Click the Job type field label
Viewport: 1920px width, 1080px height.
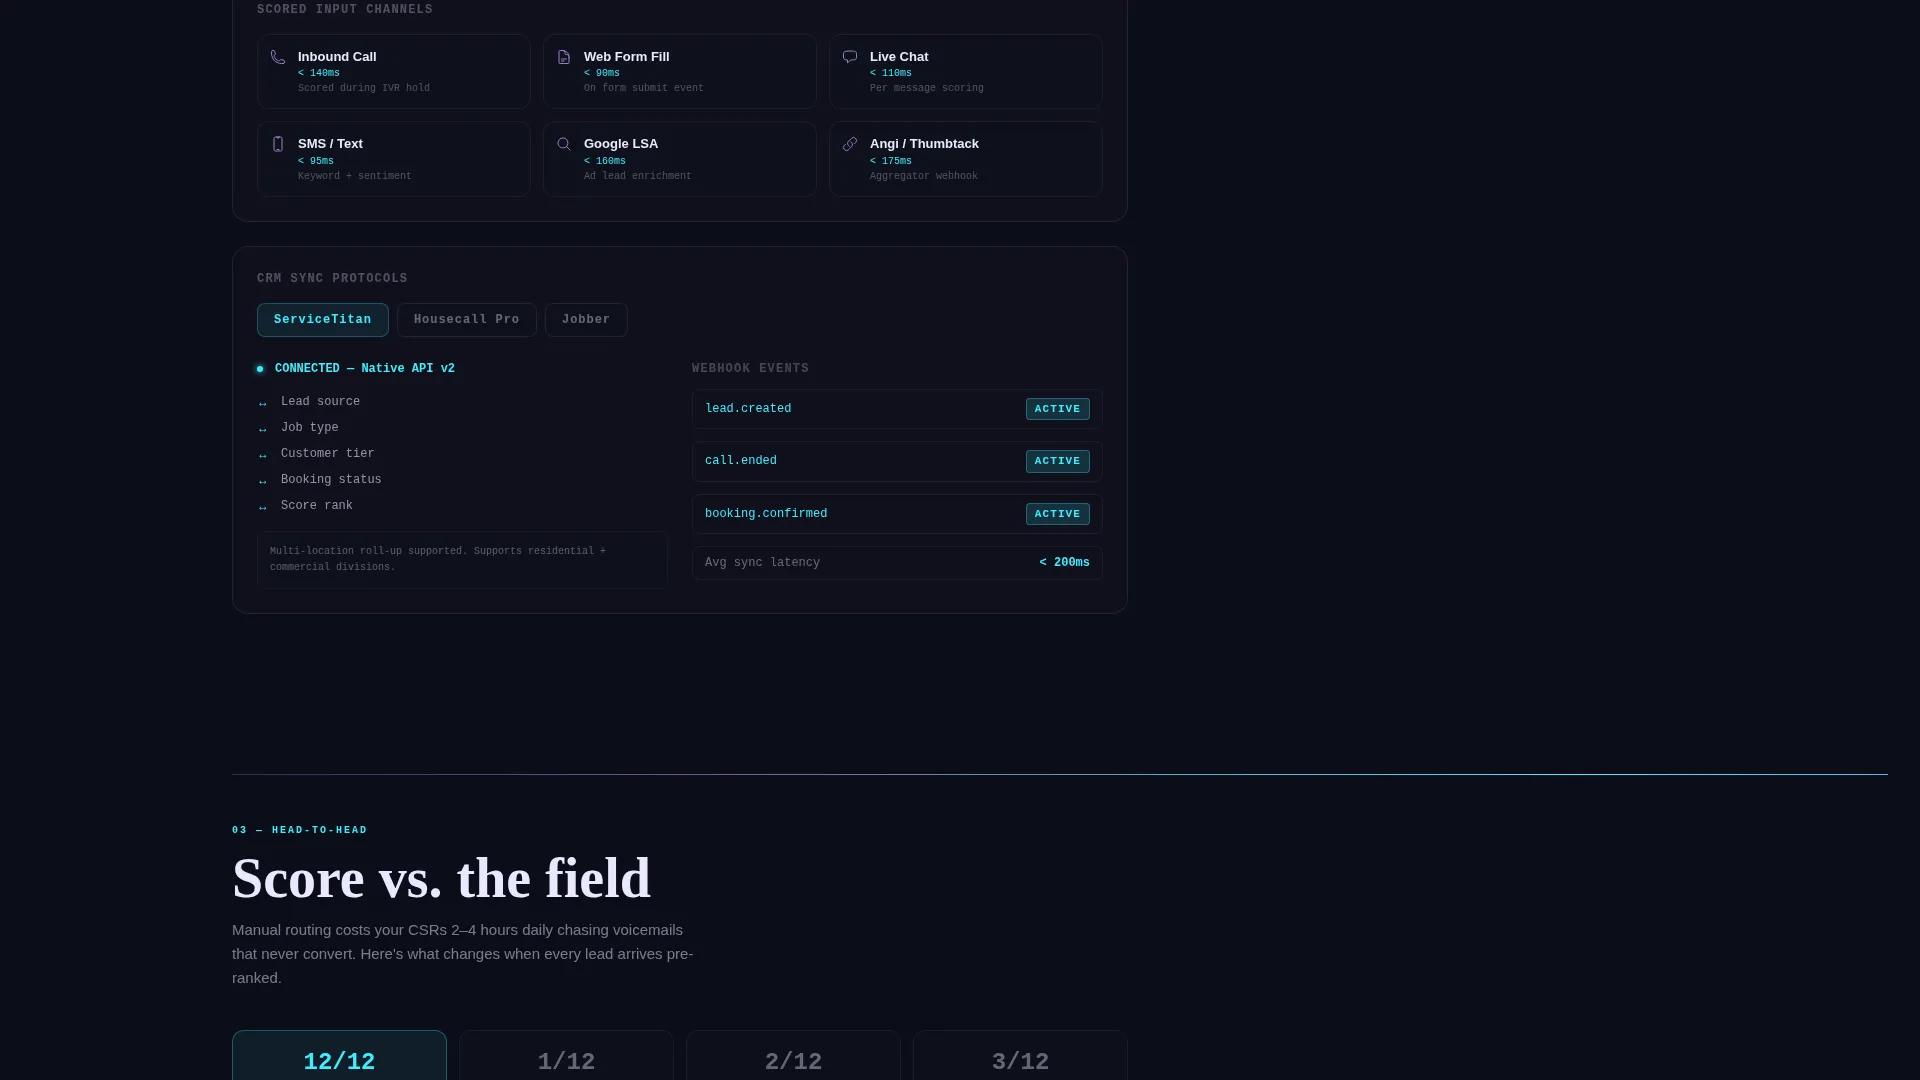(x=310, y=428)
